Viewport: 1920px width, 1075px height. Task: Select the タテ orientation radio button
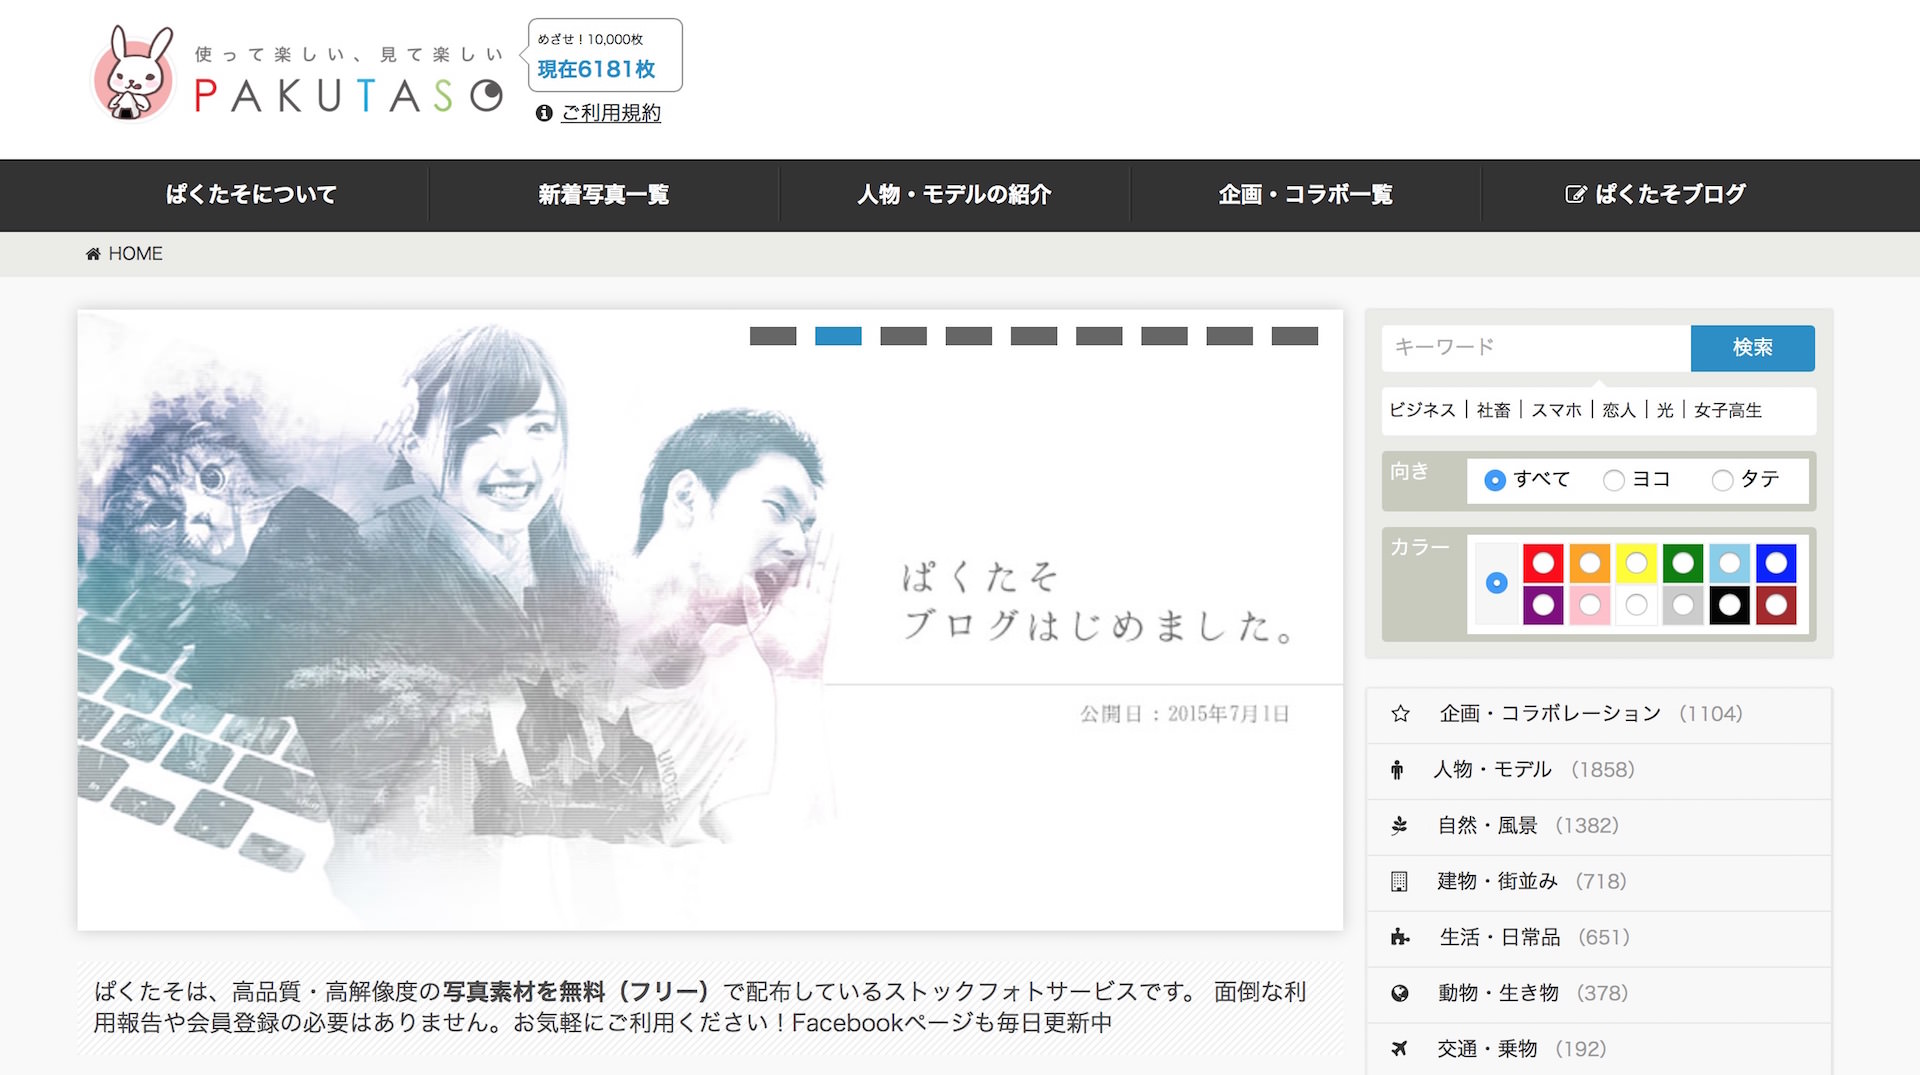(1722, 481)
